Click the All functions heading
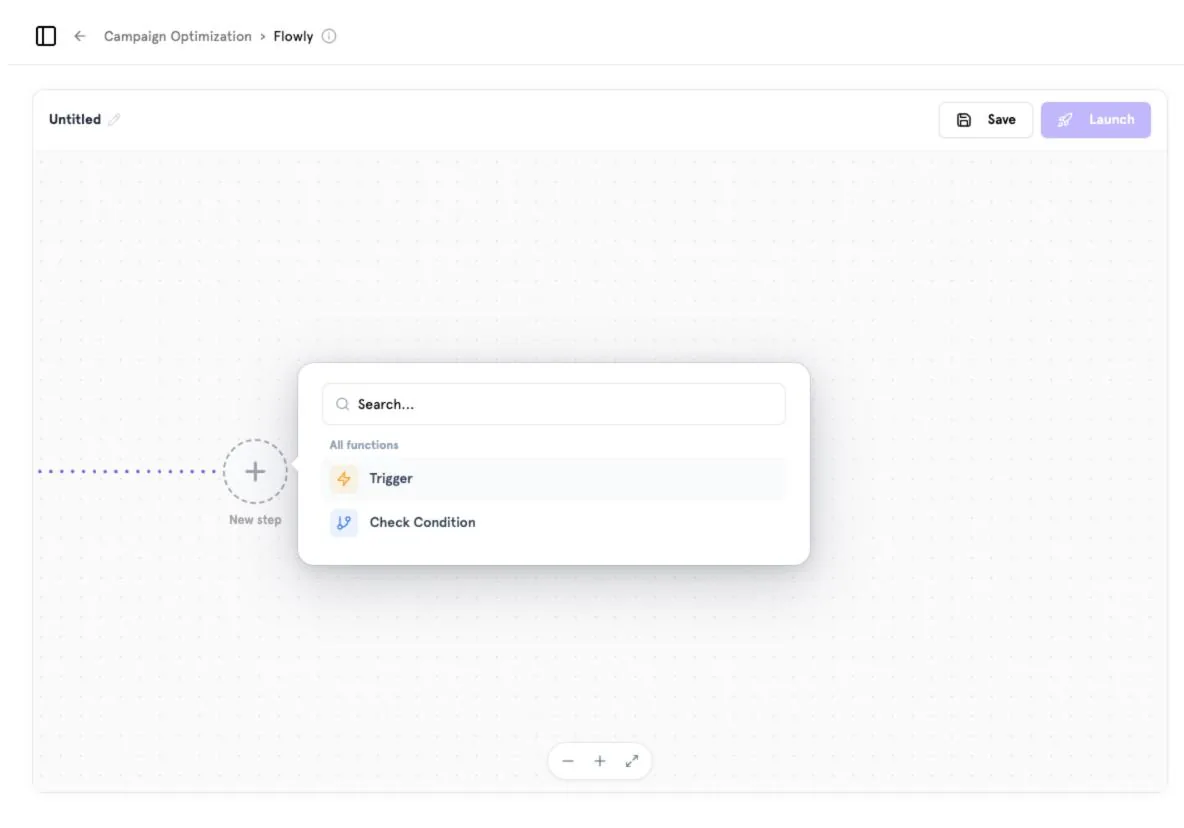Viewport: 1184px width, 828px height. tap(364, 445)
